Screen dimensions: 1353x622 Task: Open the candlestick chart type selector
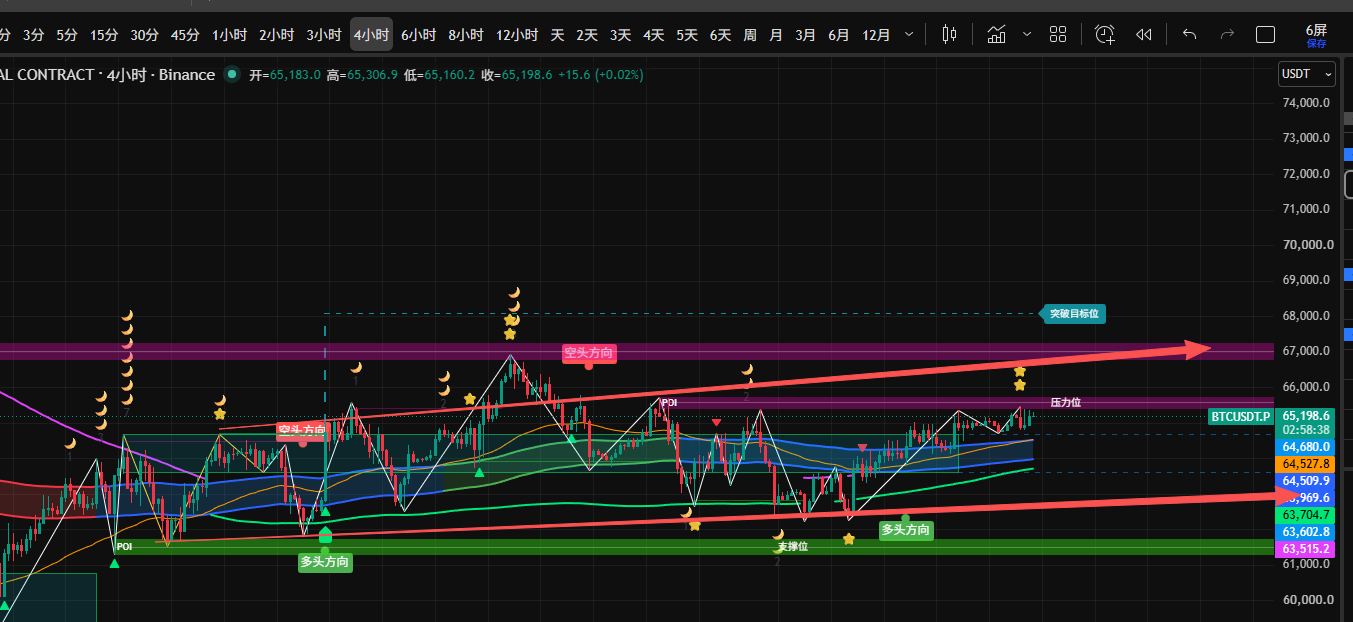pyautogui.click(x=949, y=34)
